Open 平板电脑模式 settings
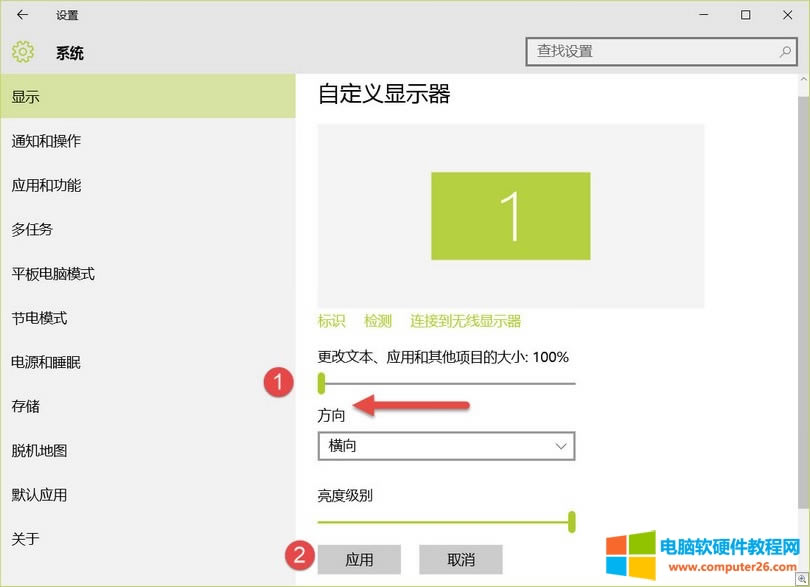The height and width of the screenshot is (587, 810). click(x=148, y=273)
